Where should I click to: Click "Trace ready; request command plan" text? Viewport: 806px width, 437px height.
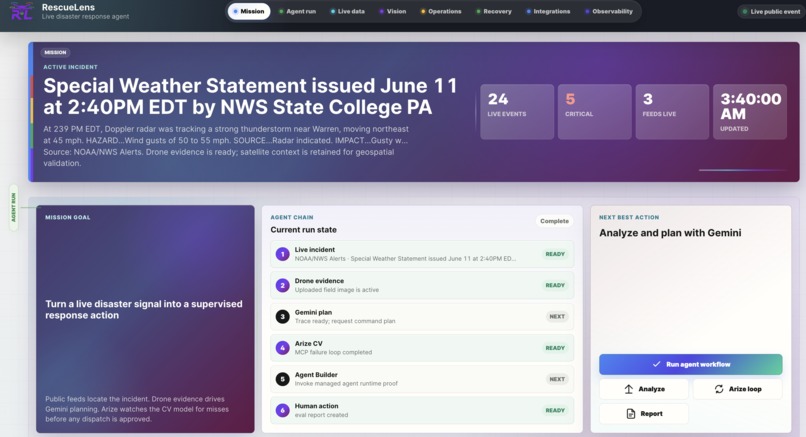pos(345,321)
